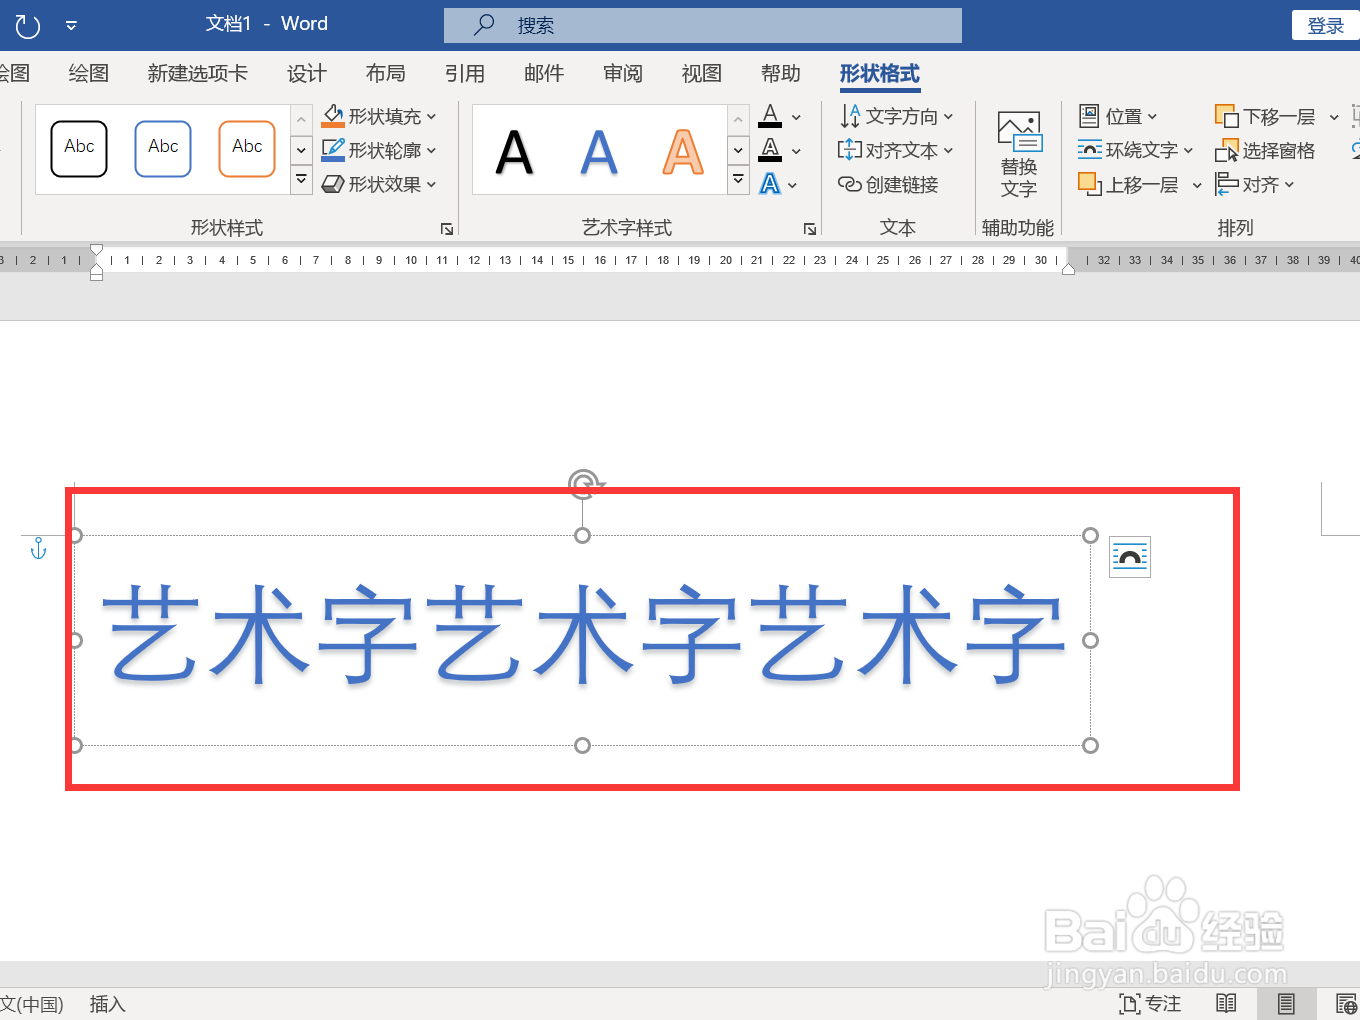The height and width of the screenshot is (1020, 1360).
Task: Select the blue Text Fill swatch
Action: (x=771, y=183)
